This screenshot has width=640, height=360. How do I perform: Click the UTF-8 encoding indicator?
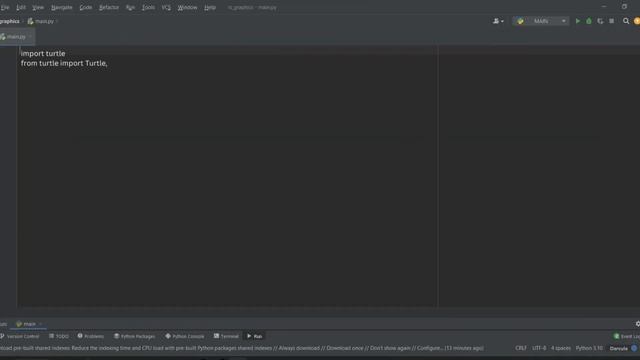tap(539, 348)
